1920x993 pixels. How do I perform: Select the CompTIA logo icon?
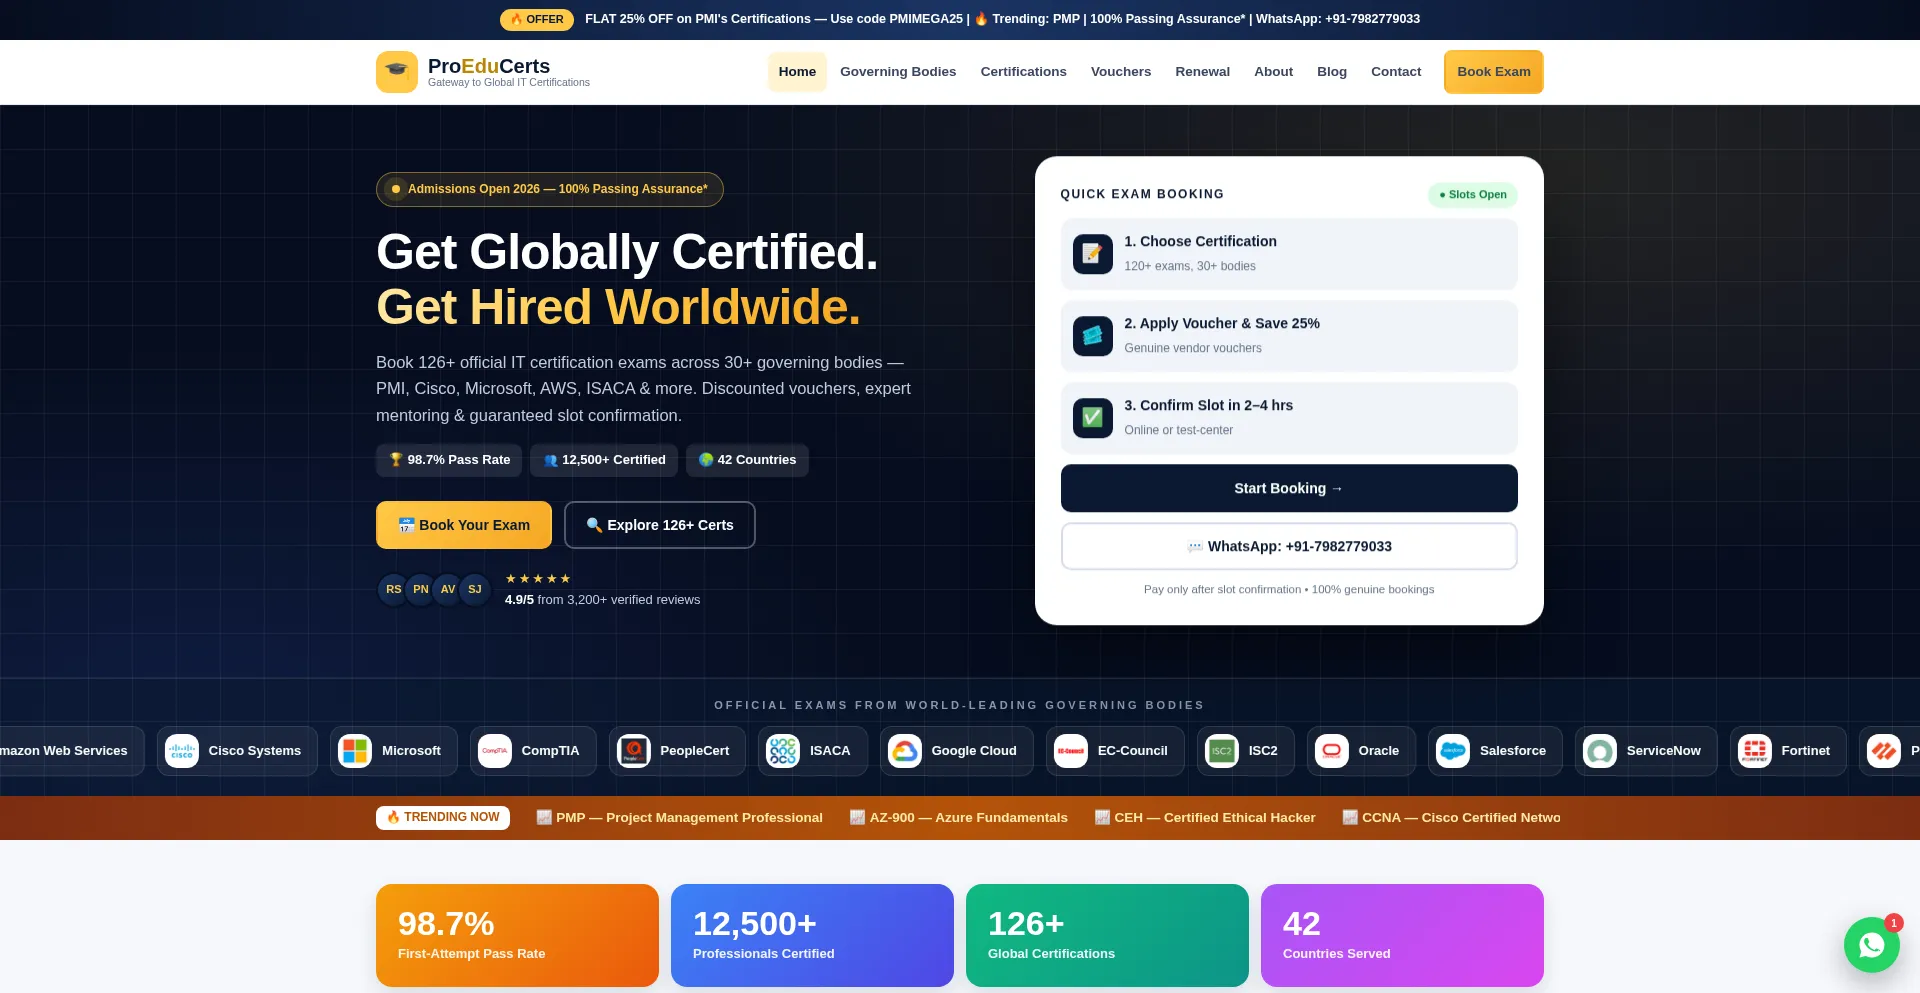pyautogui.click(x=495, y=751)
